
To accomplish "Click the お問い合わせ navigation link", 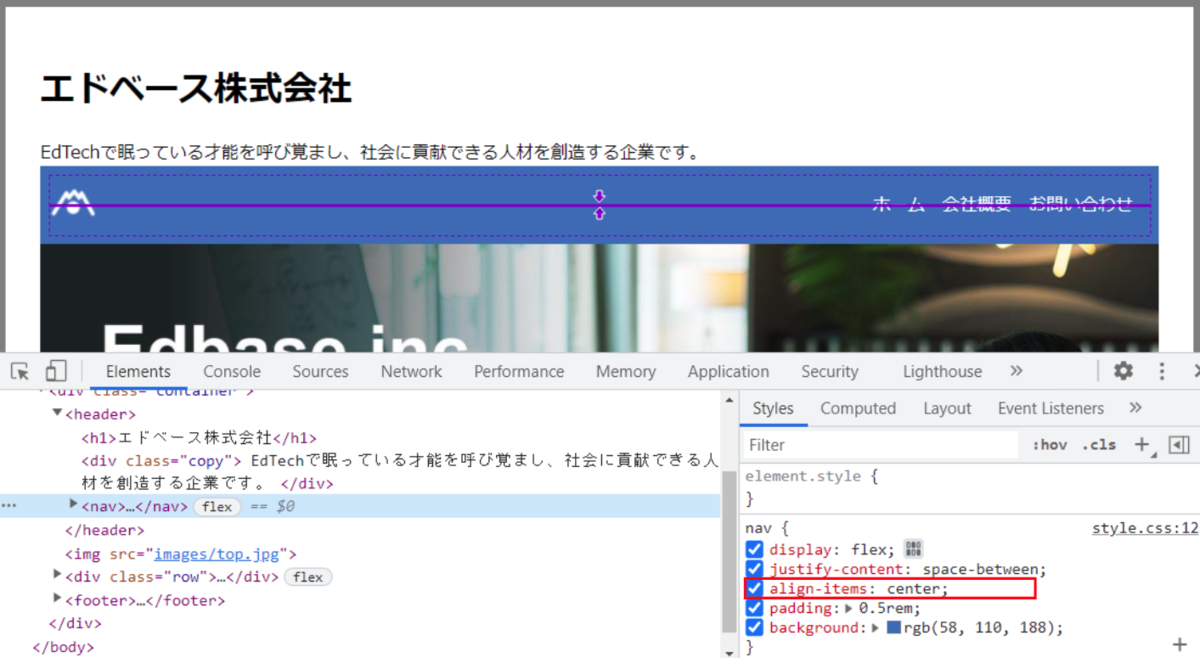I will click(1081, 204).
